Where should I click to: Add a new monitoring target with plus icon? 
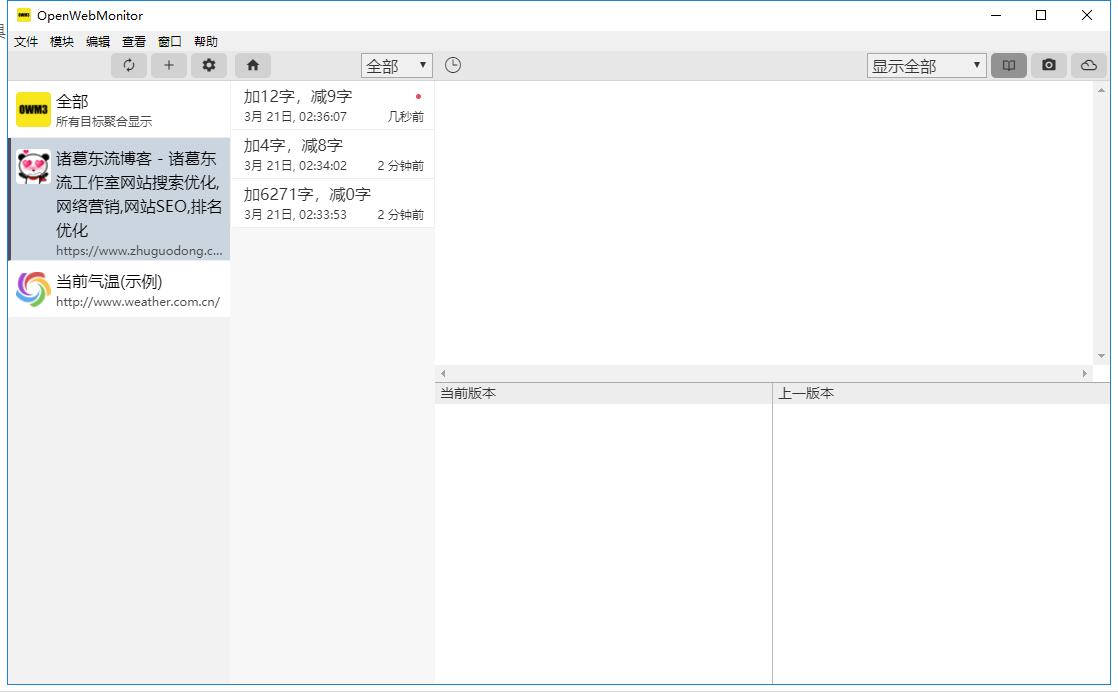click(169, 65)
